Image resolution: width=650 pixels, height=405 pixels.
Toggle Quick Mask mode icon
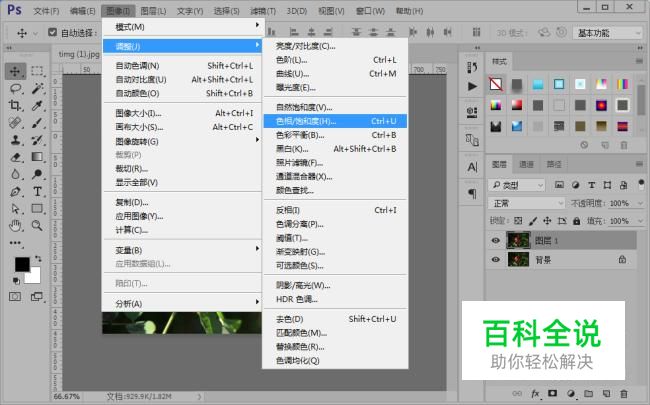[x=15, y=297]
